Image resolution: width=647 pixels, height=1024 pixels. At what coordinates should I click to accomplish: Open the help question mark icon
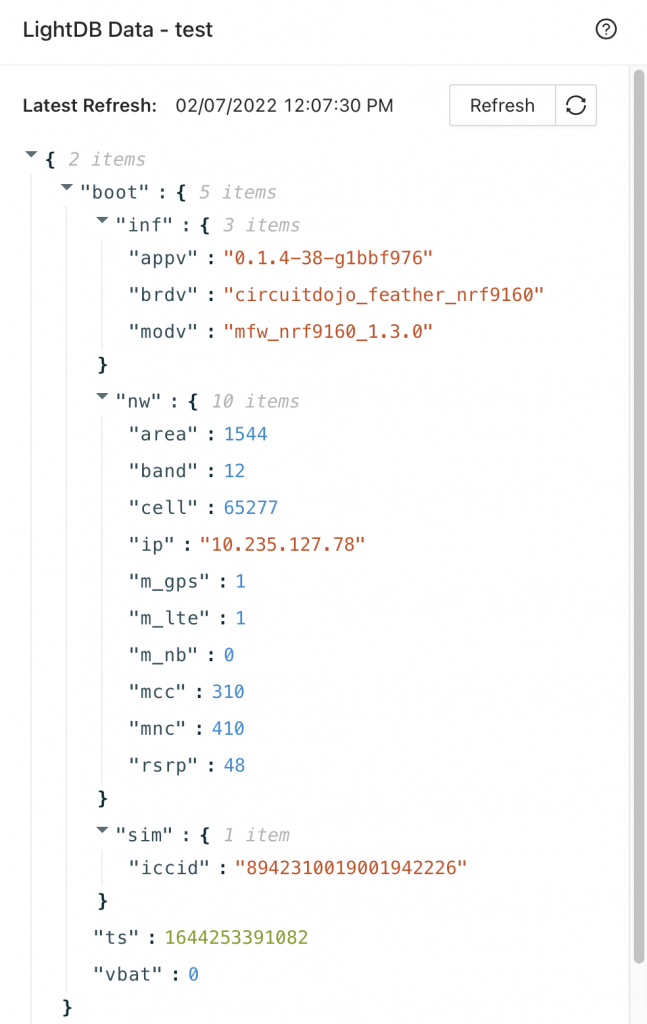[606, 29]
